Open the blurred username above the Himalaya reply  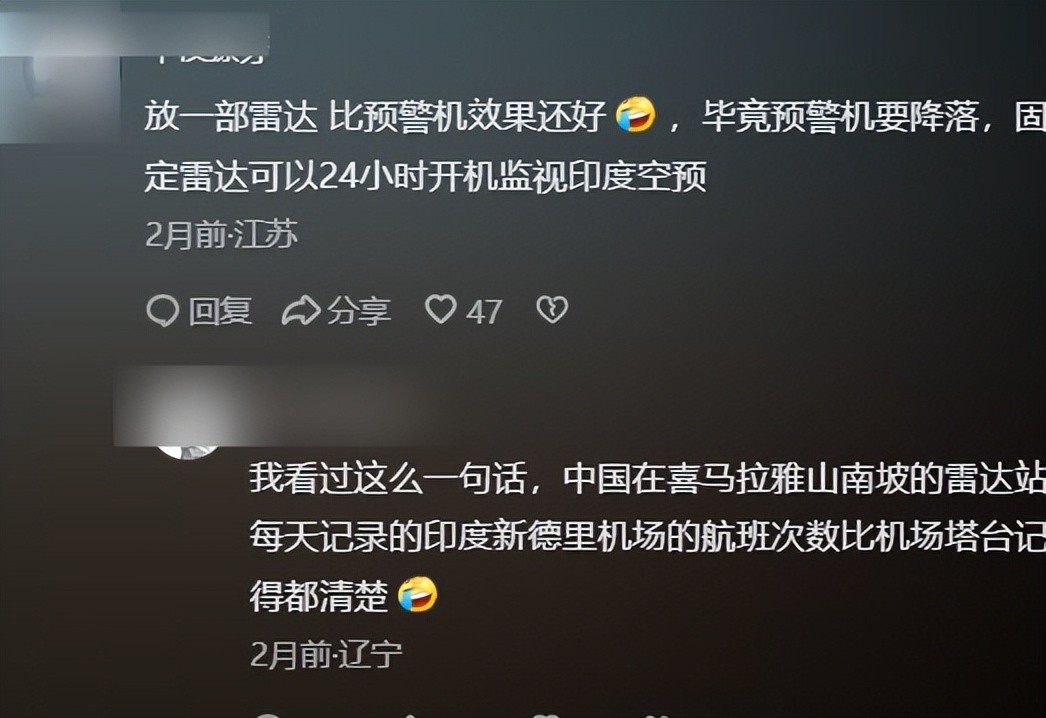coord(267,406)
